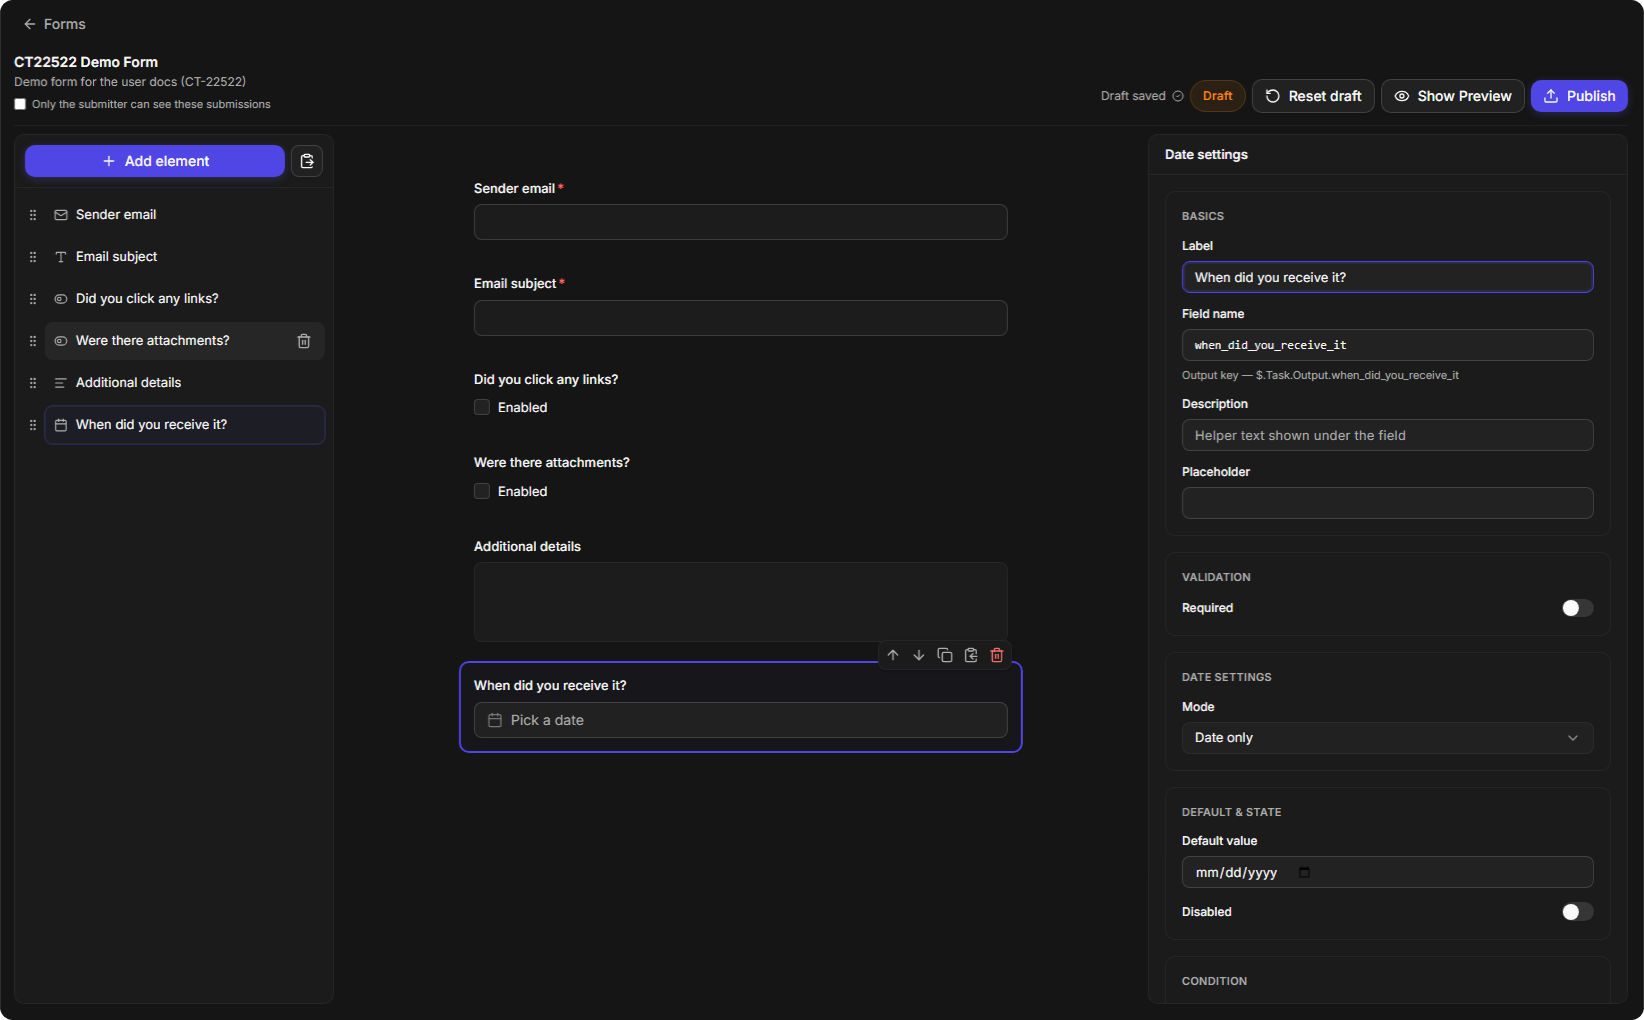The width and height of the screenshot is (1644, 1020).
Task: Click drag handle for Sender email row
Action: 33,215
